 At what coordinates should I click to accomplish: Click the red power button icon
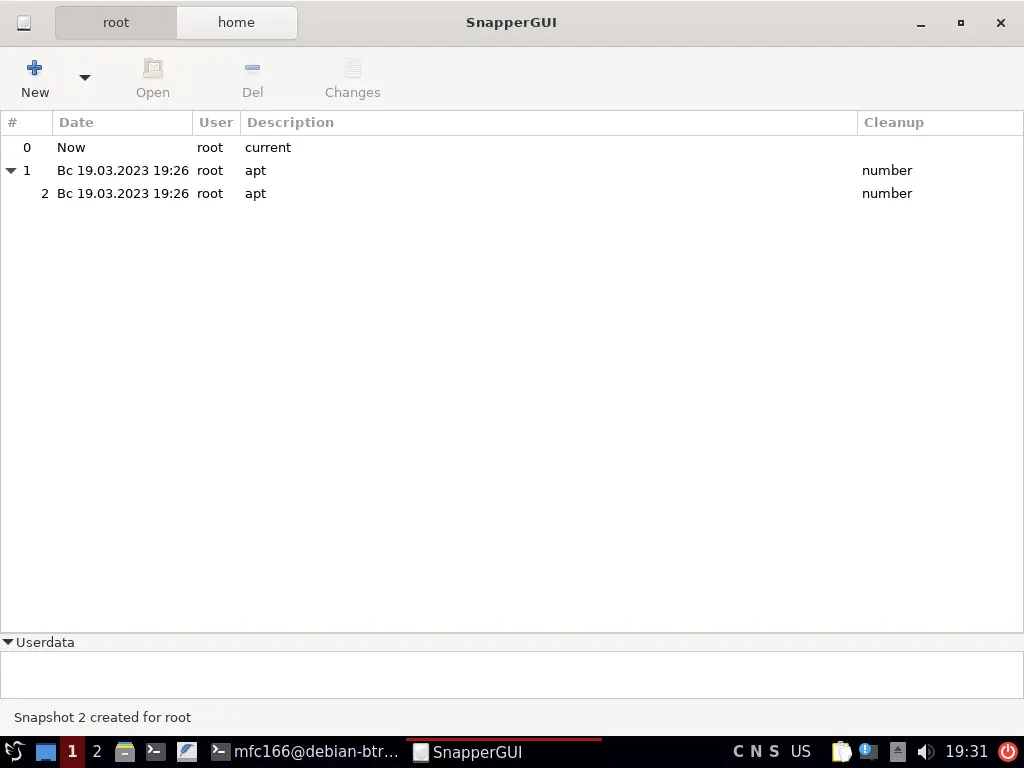(1007, 752)
